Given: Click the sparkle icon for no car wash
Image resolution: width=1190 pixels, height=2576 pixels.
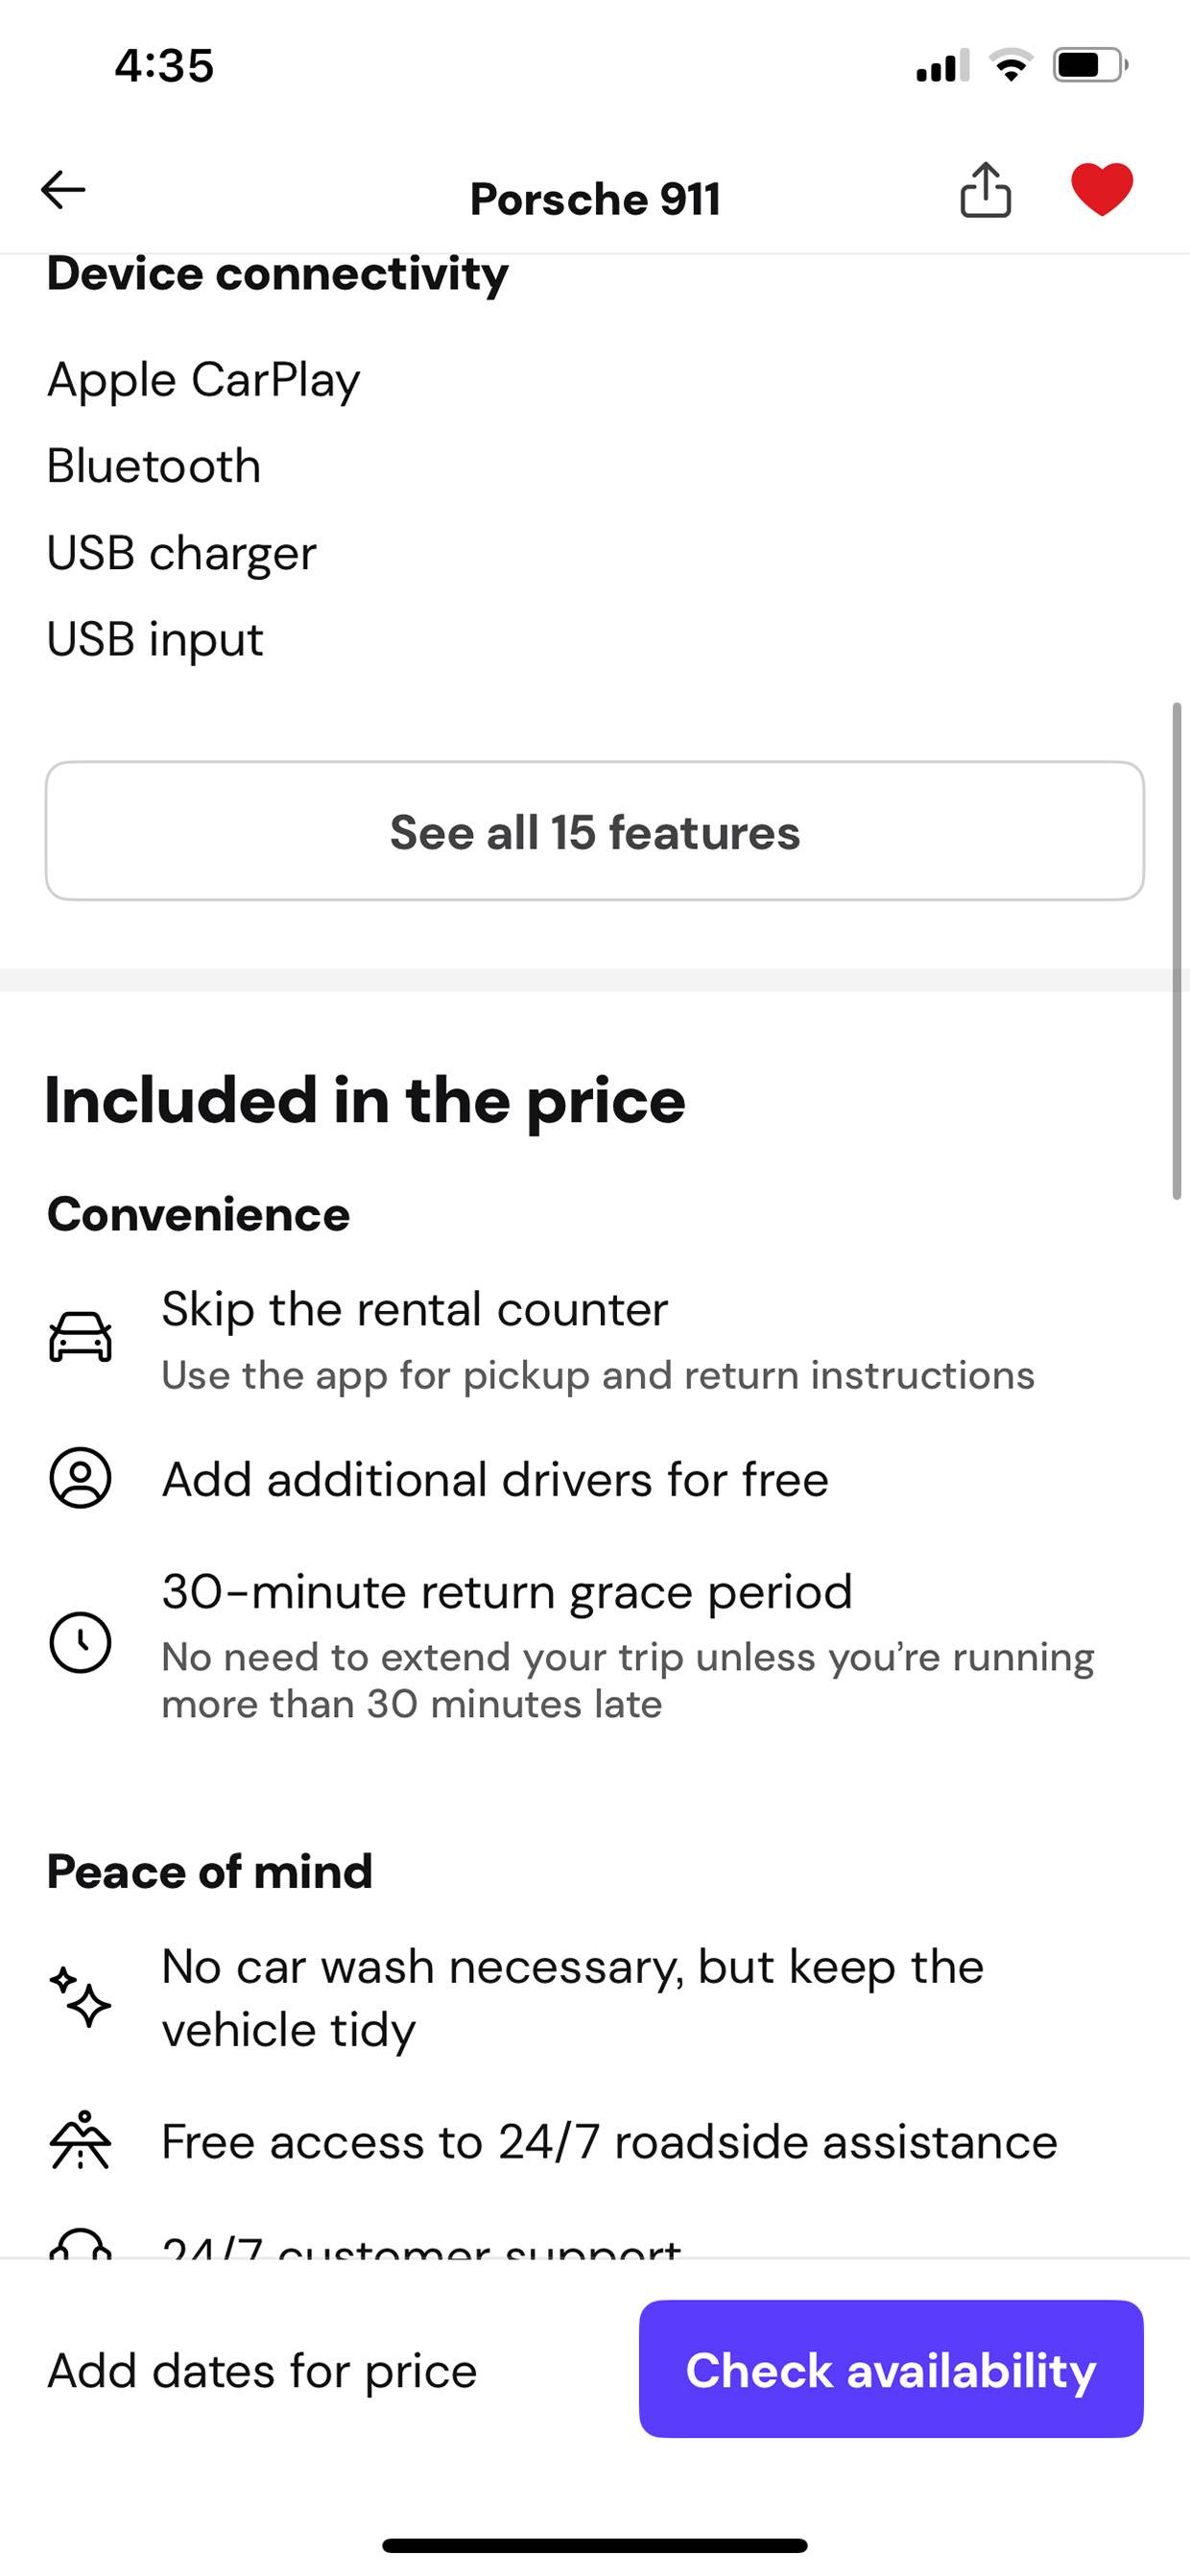Looking at the screenshot, I should pyautogui.click(x=80, y=1997).
